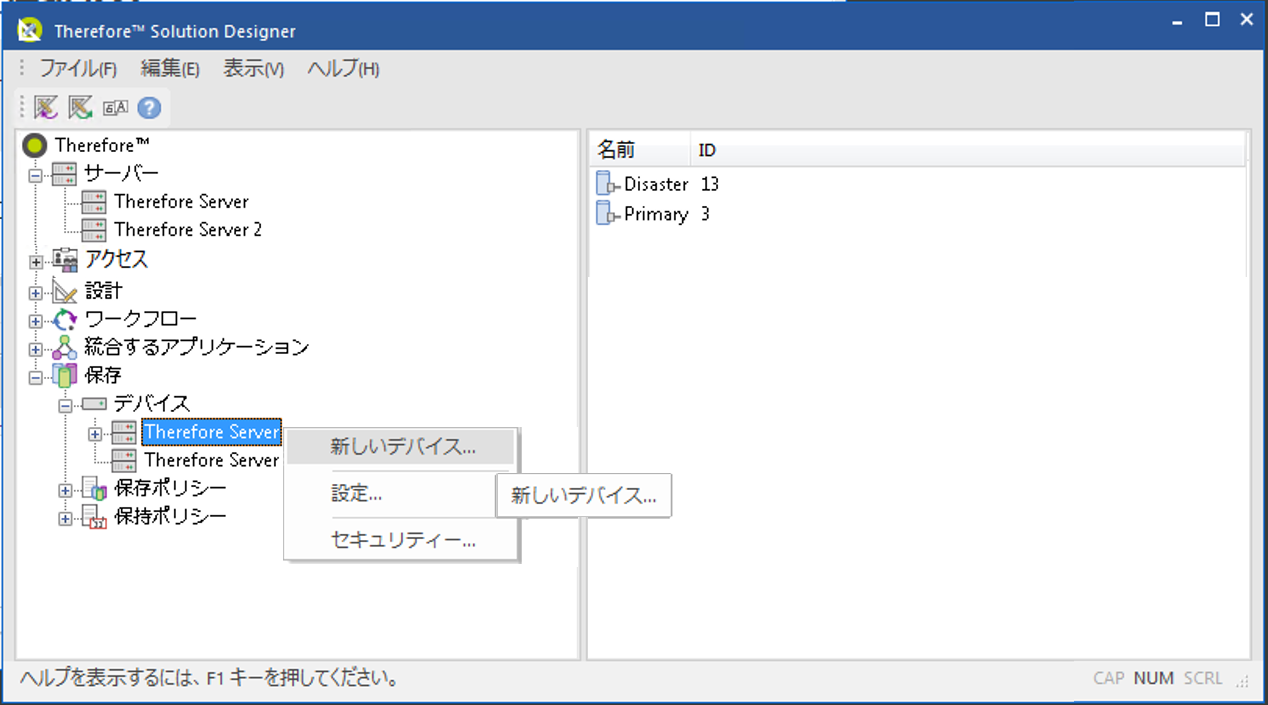Image resolution: width=1268 pixels, height=705 pixels.
Task: Choose 新しいデバイス... in the context menu
Action: (x=401, y=447)
